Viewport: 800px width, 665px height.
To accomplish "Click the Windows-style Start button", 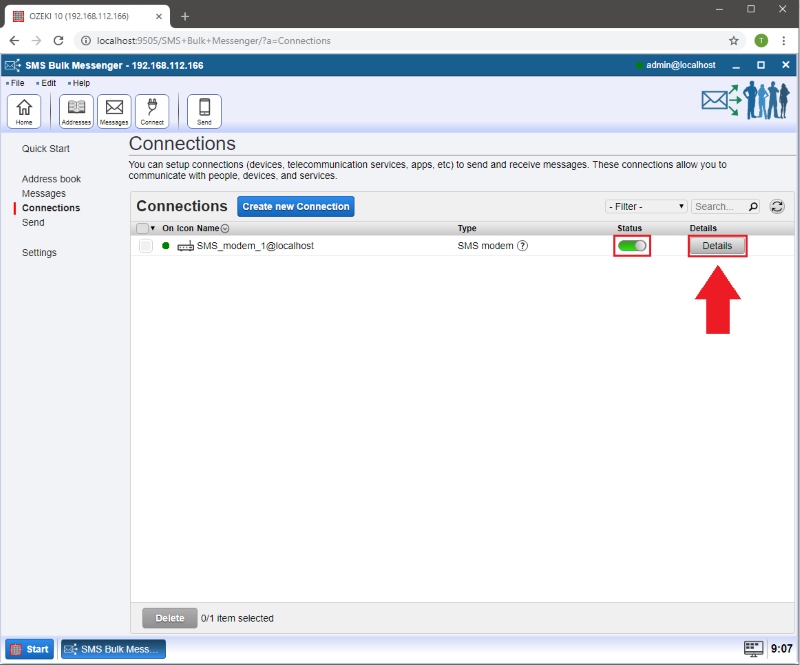I will coord(30,649).
